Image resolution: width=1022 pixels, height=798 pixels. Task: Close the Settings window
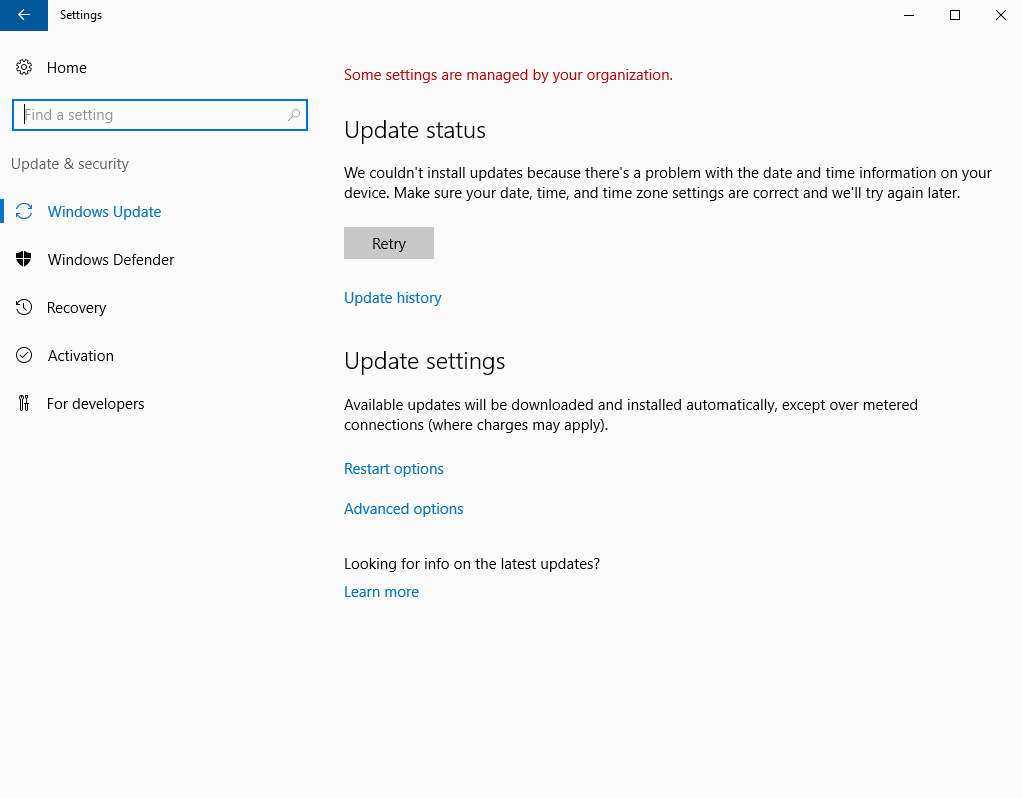pos(1000,15)
